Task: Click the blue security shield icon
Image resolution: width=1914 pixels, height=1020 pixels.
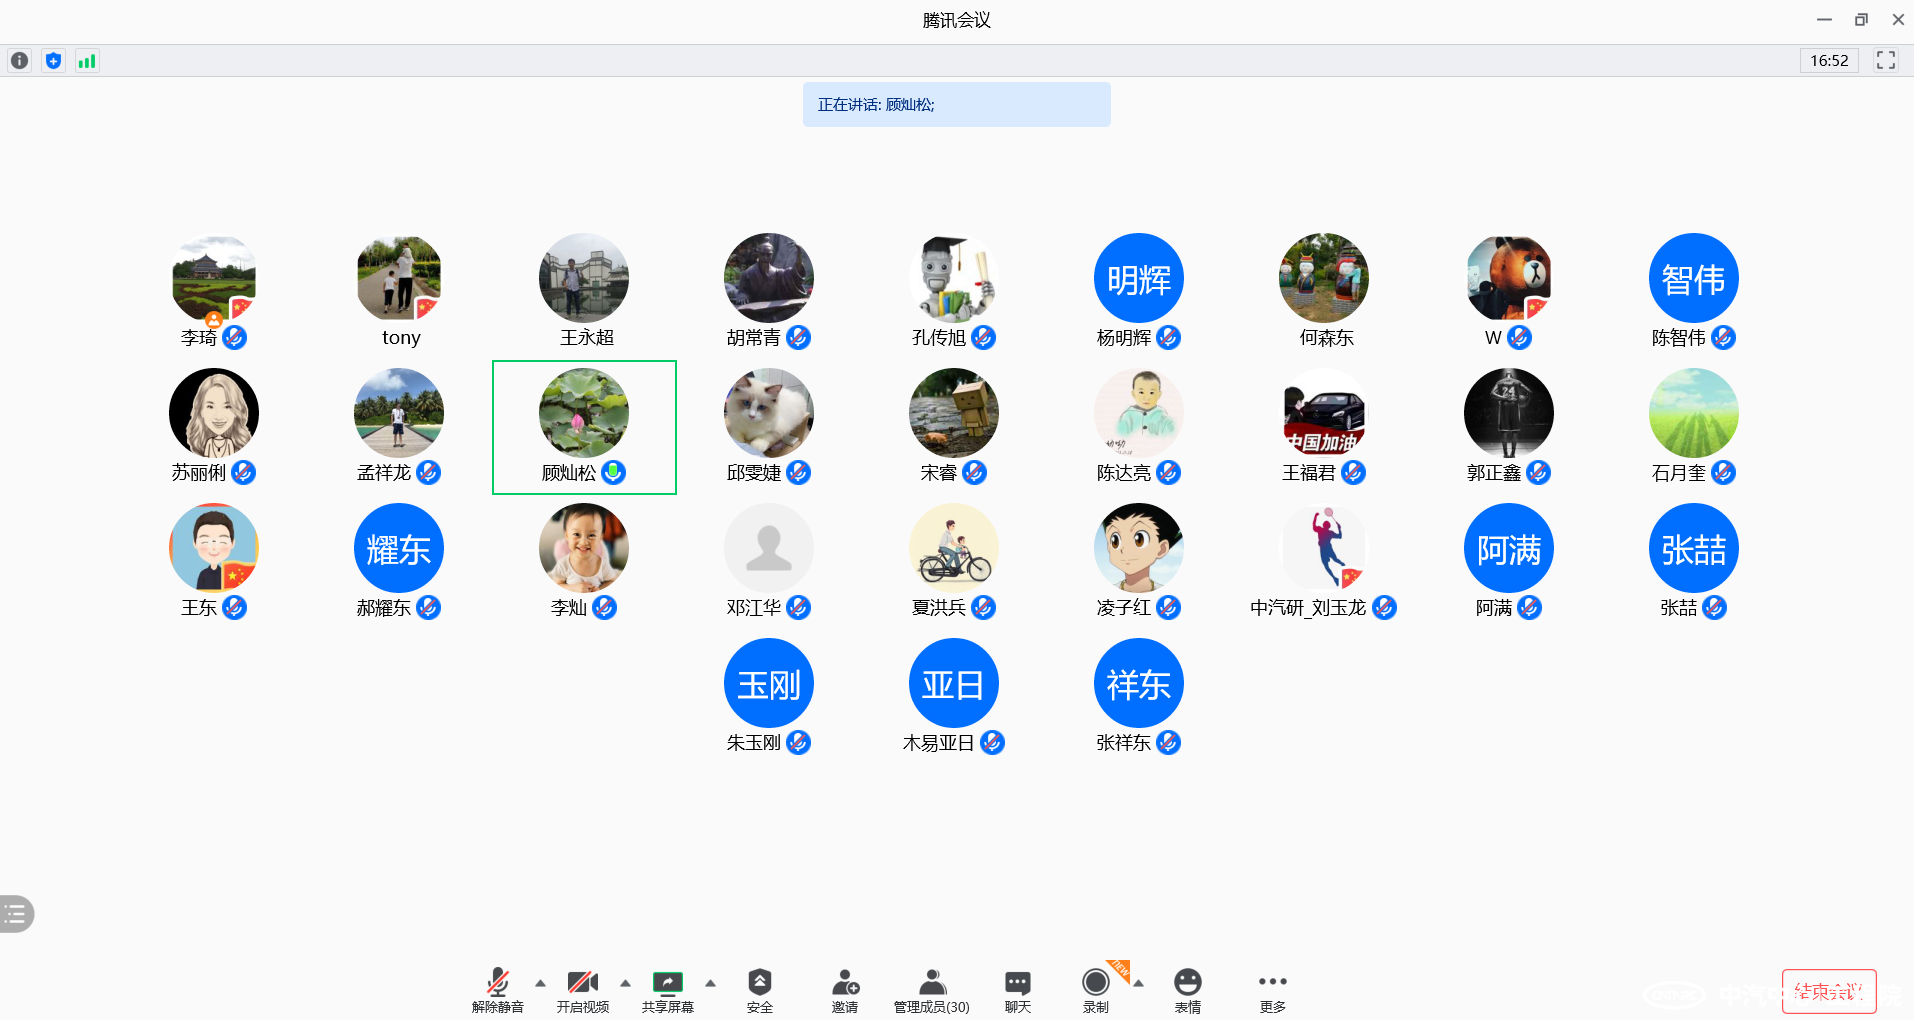Action: click(53, 61)
